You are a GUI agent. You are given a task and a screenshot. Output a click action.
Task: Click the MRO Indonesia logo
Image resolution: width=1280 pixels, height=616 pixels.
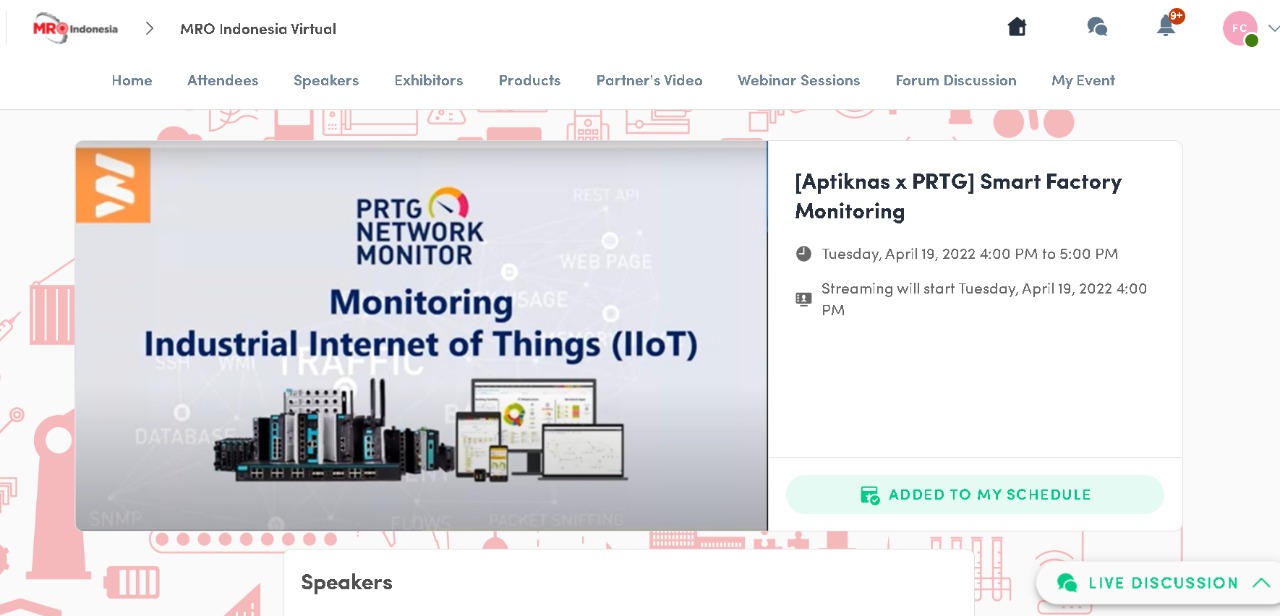pyautogui.click(x=75, y=28)
